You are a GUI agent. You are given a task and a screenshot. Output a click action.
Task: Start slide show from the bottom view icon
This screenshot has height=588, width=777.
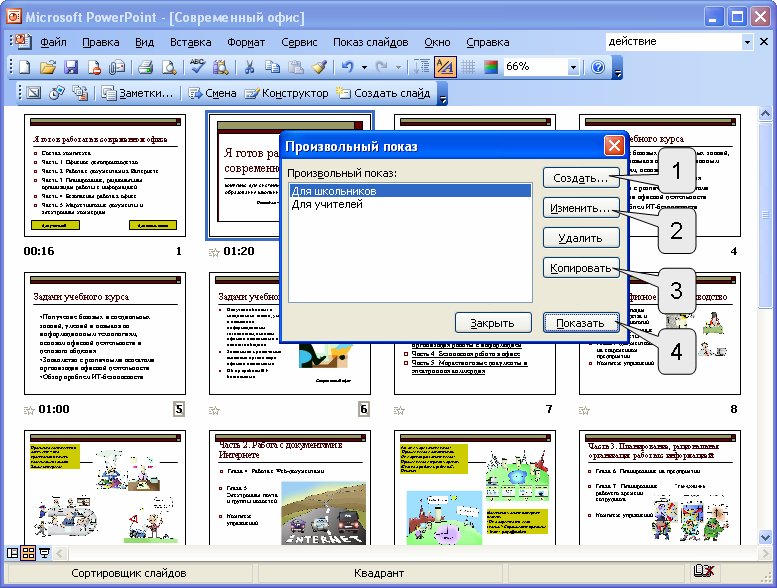click(x=45, y=552)
